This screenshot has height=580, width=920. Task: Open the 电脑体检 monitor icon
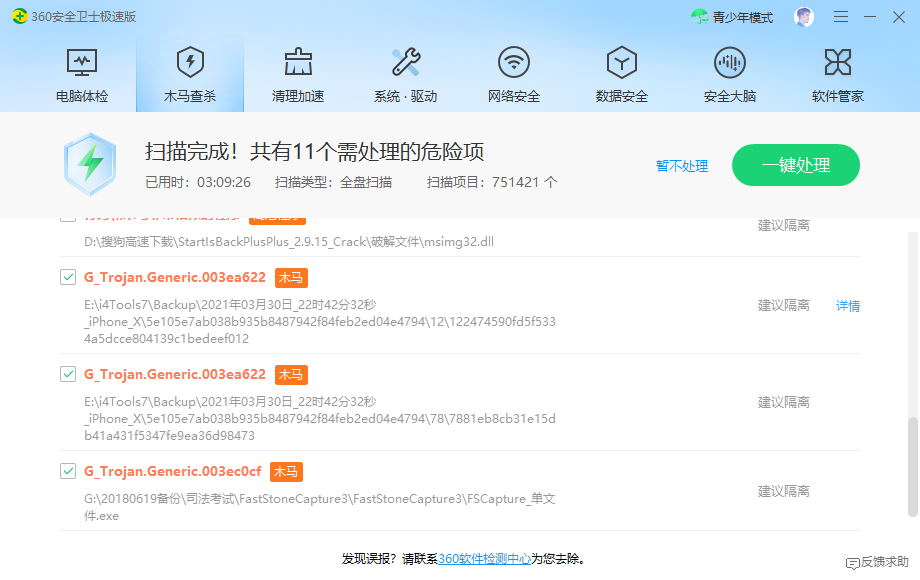(82, 62)
